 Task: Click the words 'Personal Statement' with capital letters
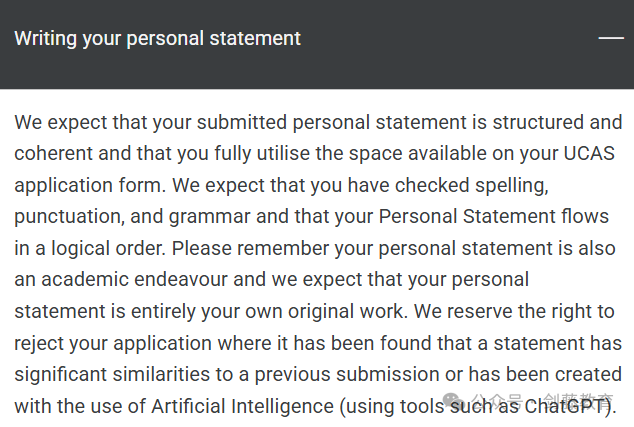point(467,216)
